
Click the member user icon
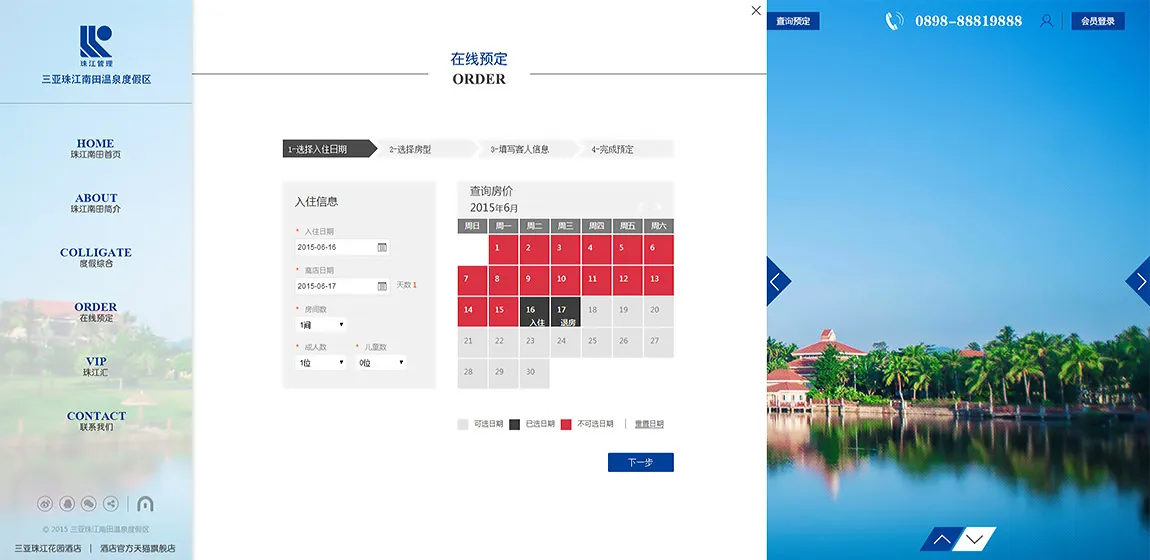click(x=1047, y=21)
